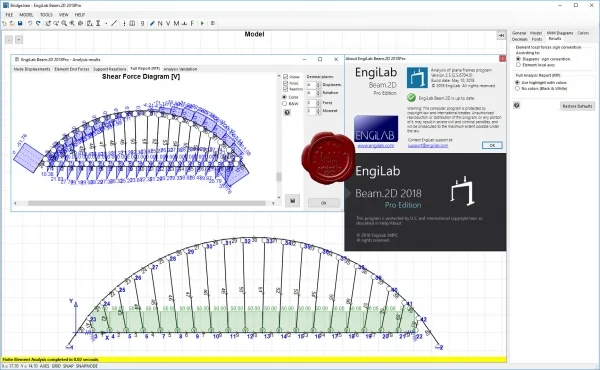
Task: Show the V shear force diagram
Action: (168, 23)
